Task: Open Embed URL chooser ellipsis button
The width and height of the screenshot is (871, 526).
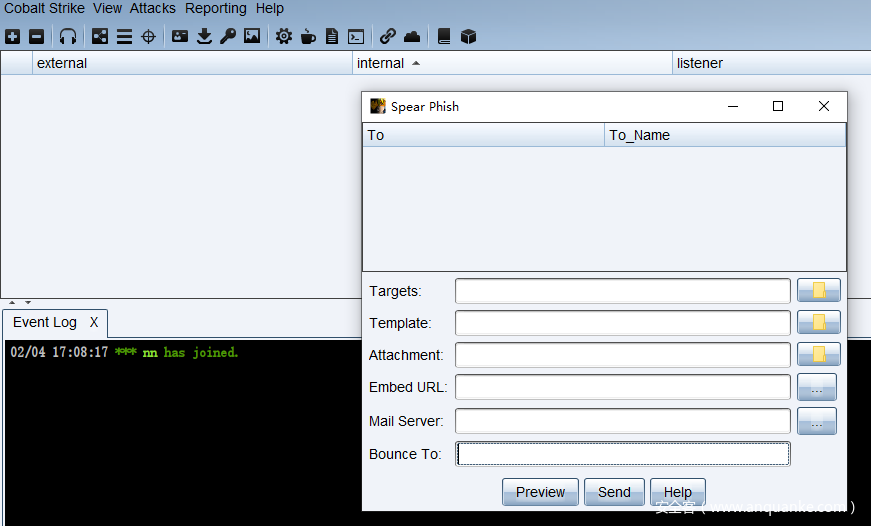Action: 816,387
